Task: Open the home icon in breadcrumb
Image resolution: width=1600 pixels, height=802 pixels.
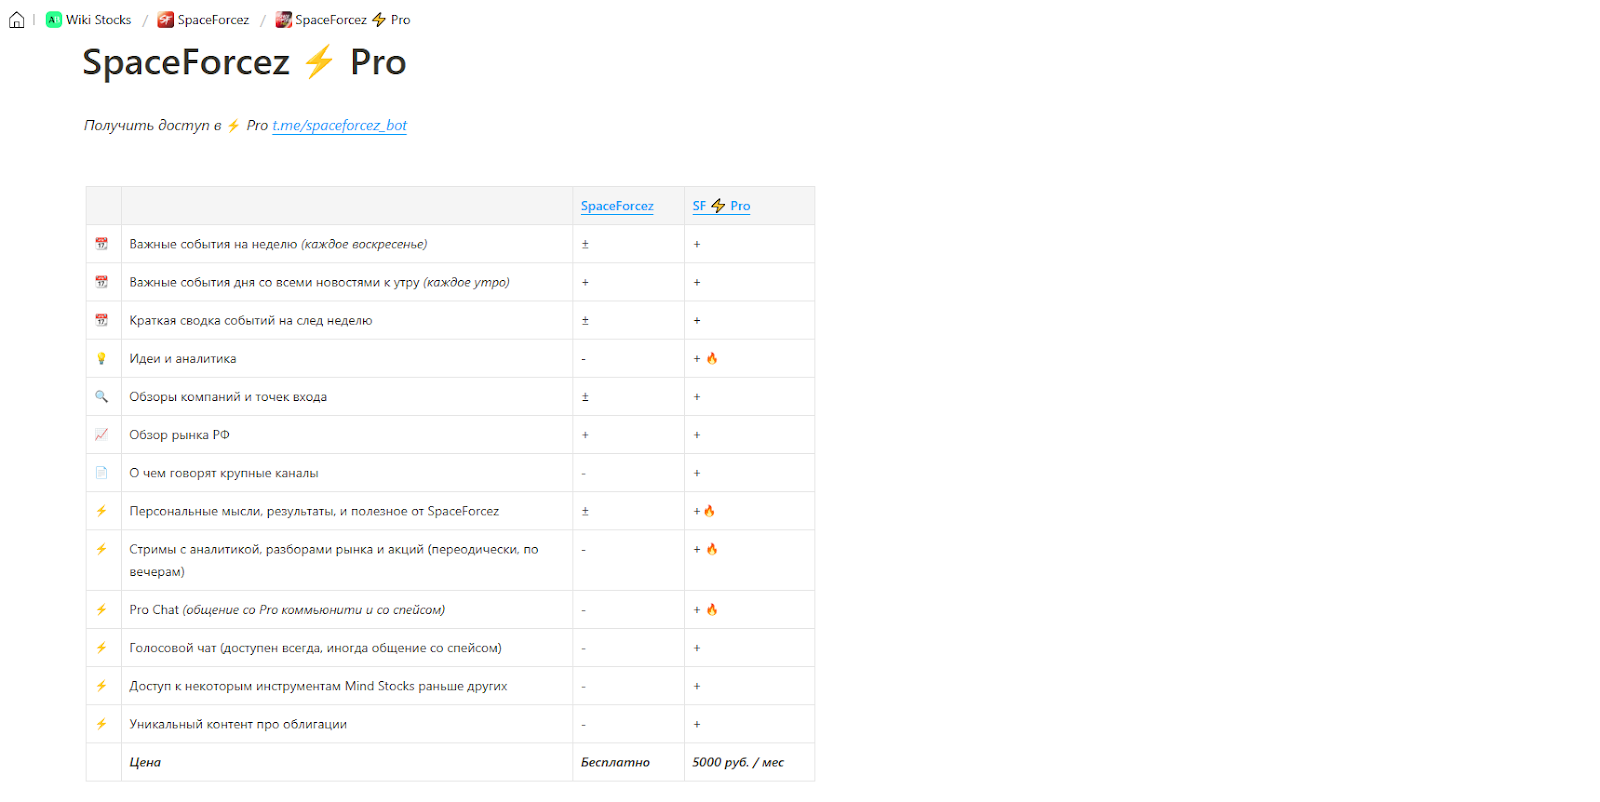Action: click(17, 19)
